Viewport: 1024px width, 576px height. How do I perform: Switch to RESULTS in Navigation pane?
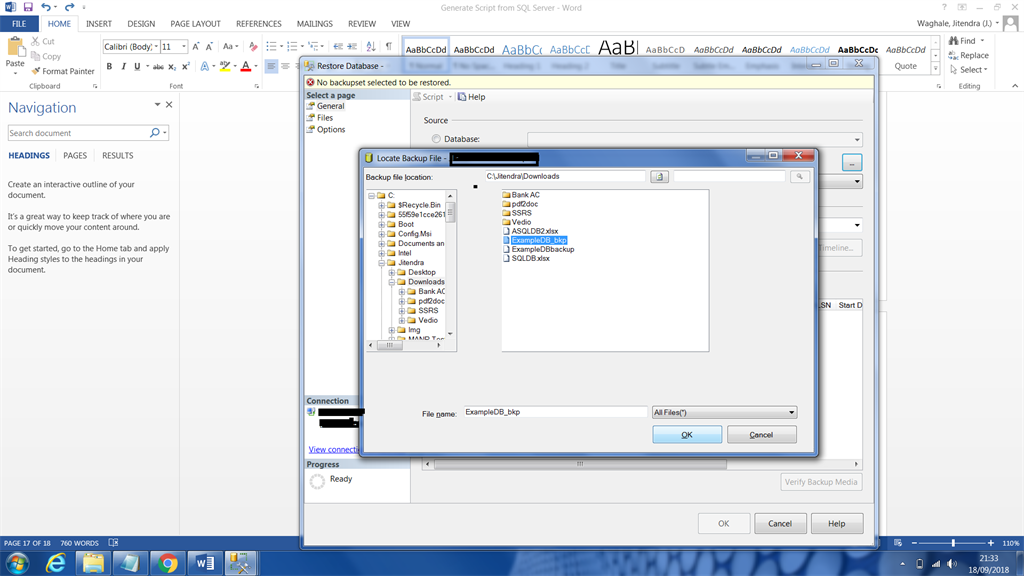pyautogui.click(x=118, y=155)
